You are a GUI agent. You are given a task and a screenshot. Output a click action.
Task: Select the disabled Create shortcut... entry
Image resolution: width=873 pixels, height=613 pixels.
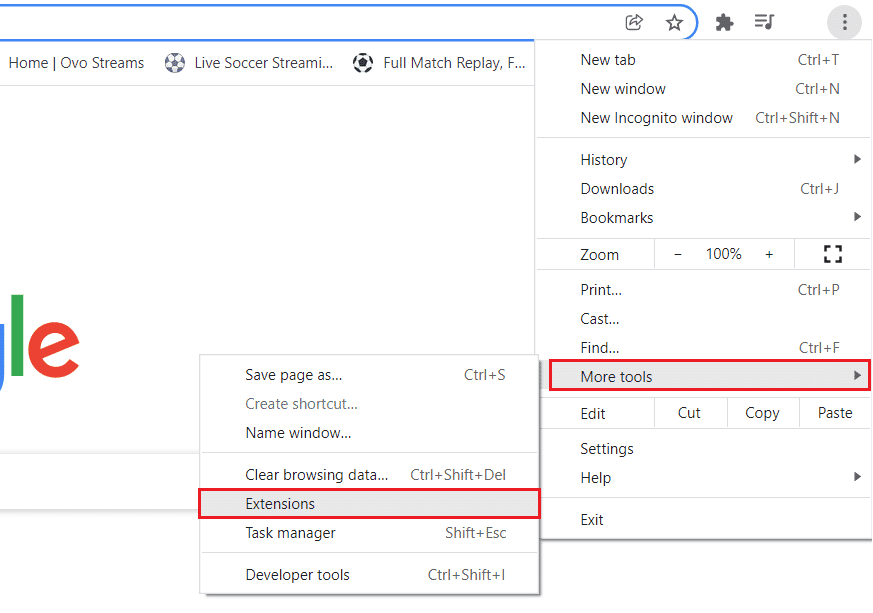pyautogui.click(x=369, y=404)
